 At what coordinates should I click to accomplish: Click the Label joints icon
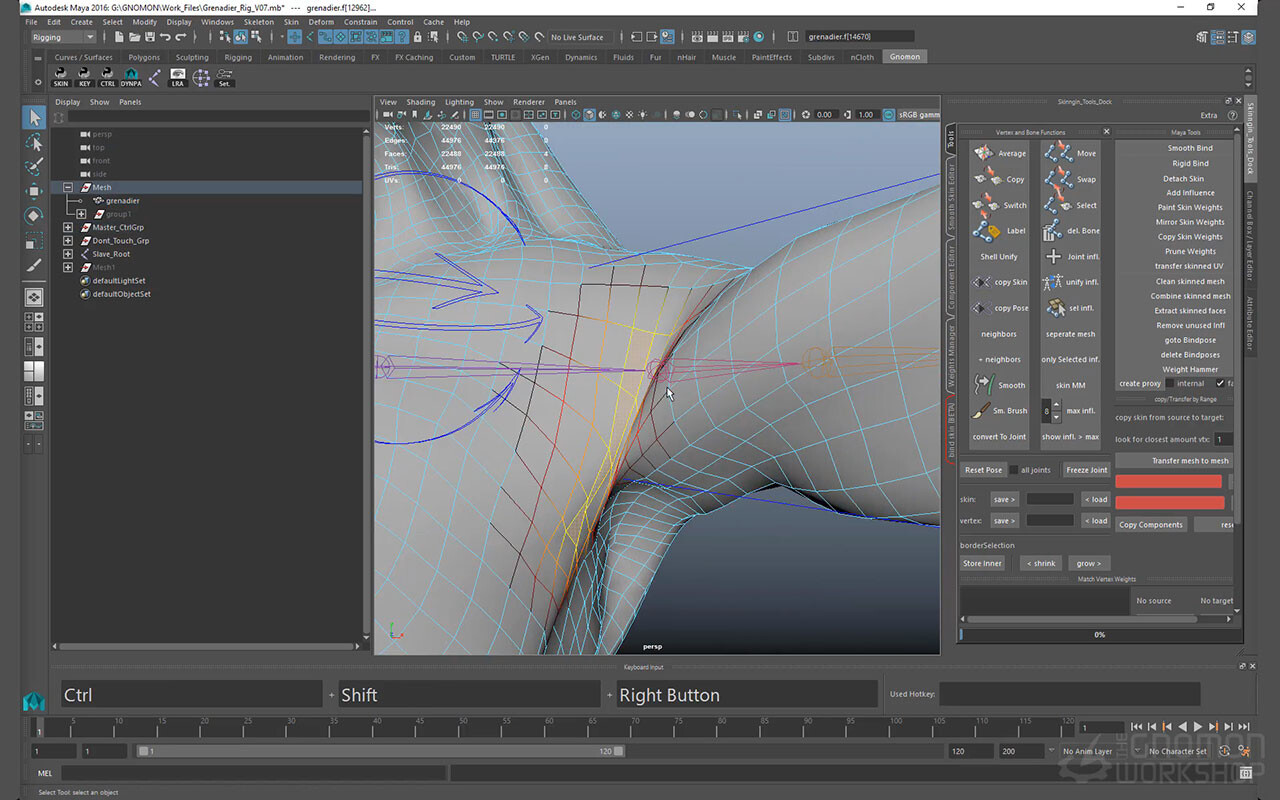pos(985,230)
